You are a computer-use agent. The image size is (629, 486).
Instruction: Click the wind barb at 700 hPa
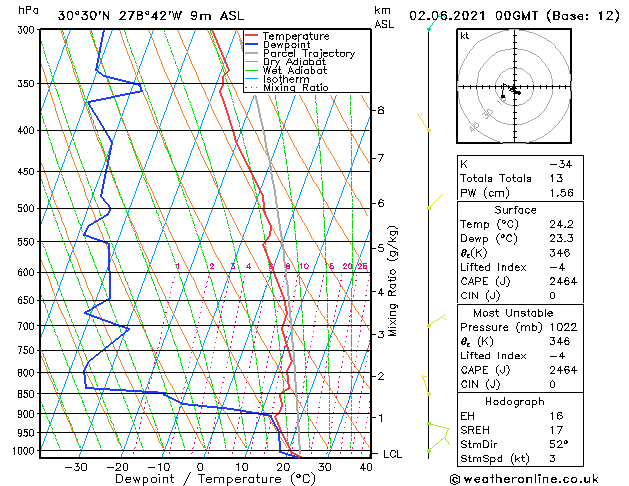pyautogui.click(x=436, y=320)
